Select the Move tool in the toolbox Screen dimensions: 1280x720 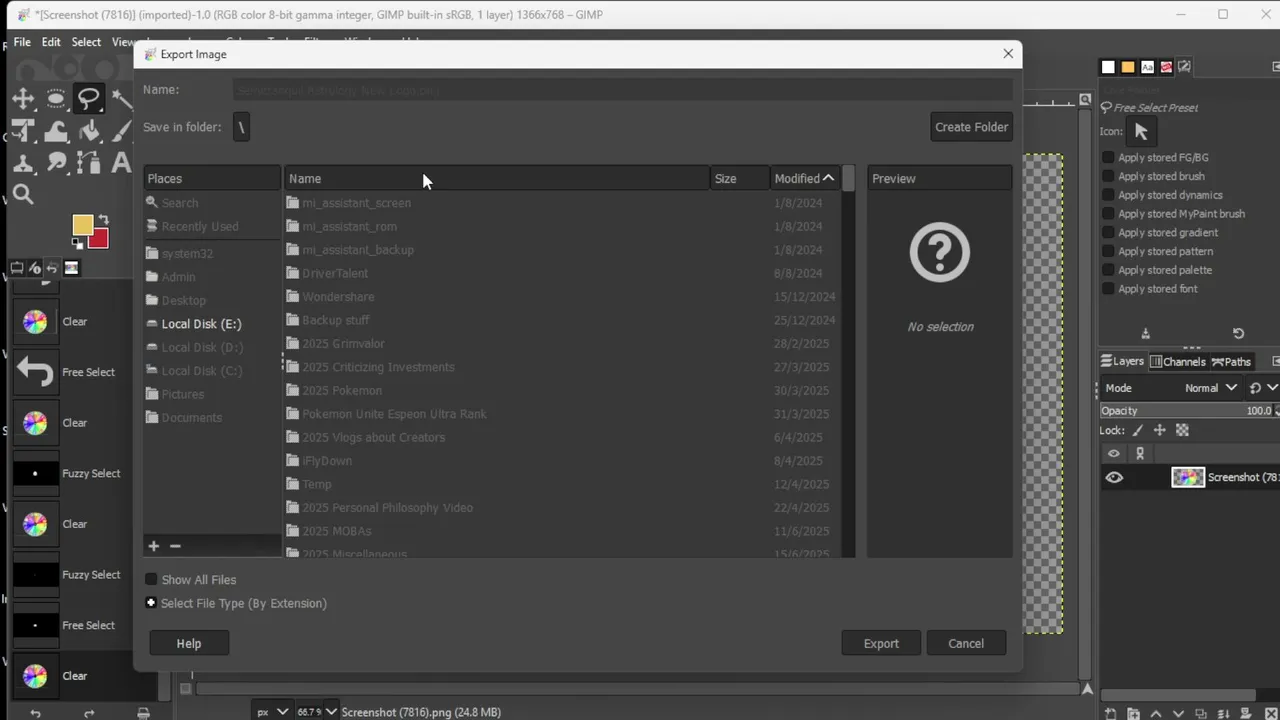tap(23, 98)
